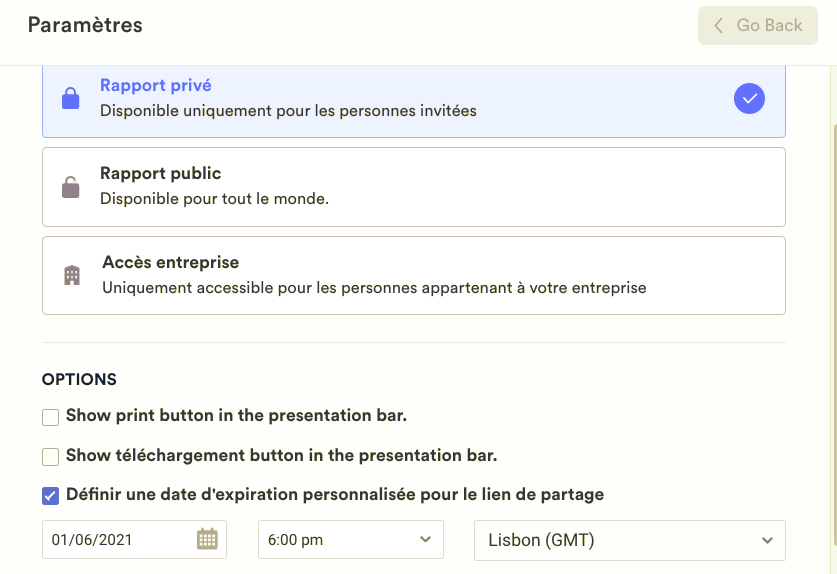Open the calendar date picker icon
This screenshot has height=574, width=837.
tap(207, 539)
